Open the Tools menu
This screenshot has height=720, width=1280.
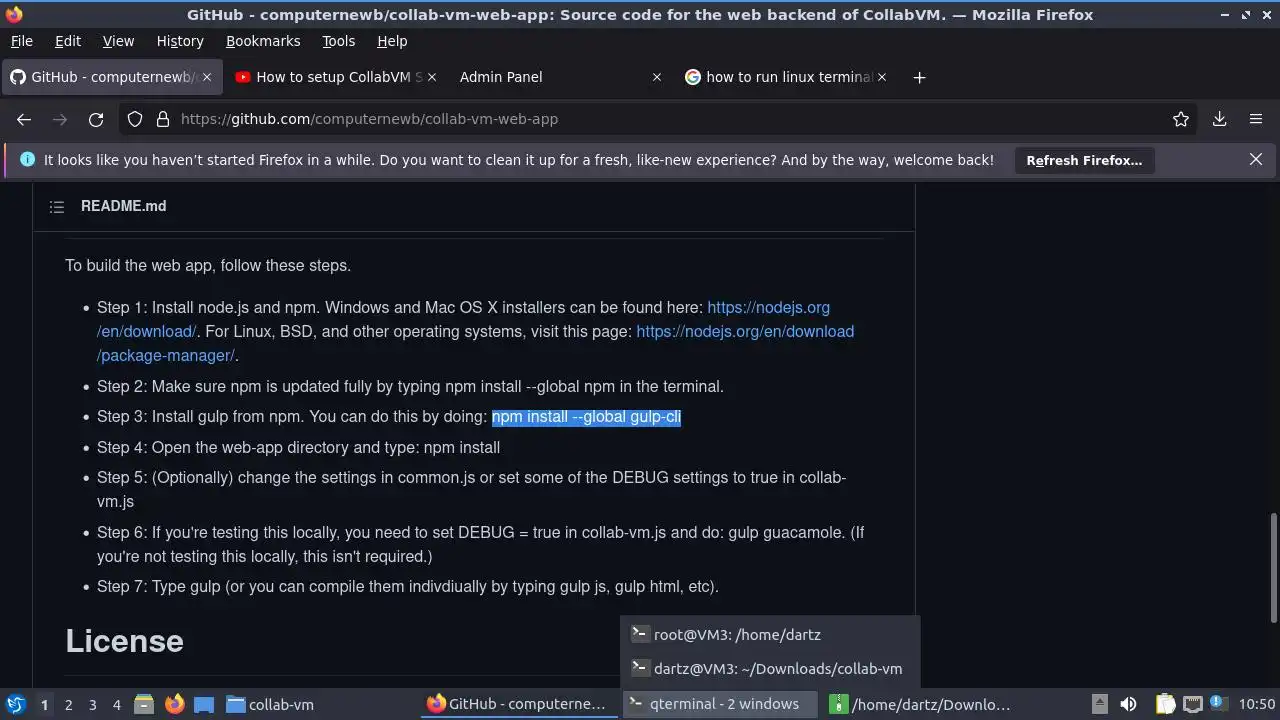pyautogui.click(x=338, y=41)
